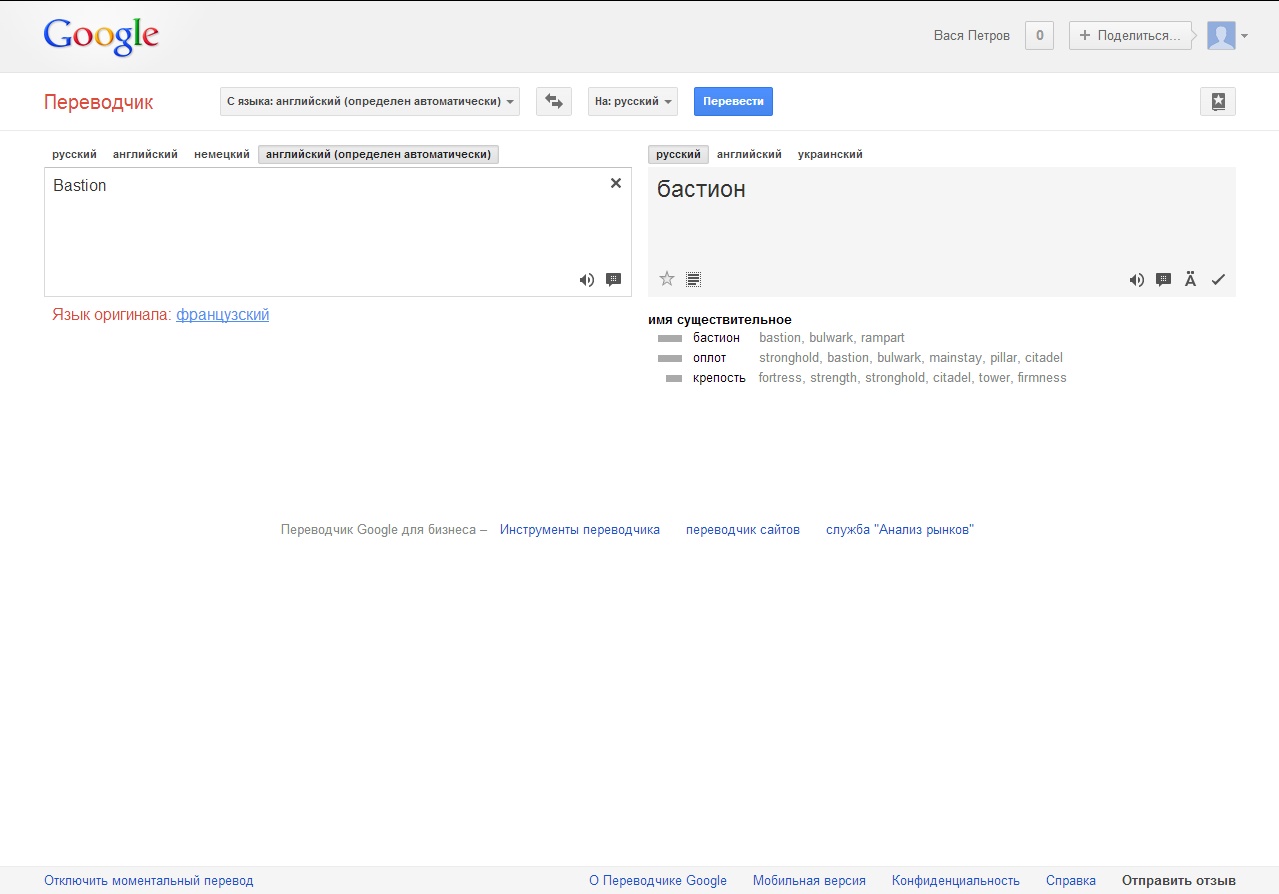Select русский target language tab
This screenshot has height=894, width=1279.
(678, 154)
